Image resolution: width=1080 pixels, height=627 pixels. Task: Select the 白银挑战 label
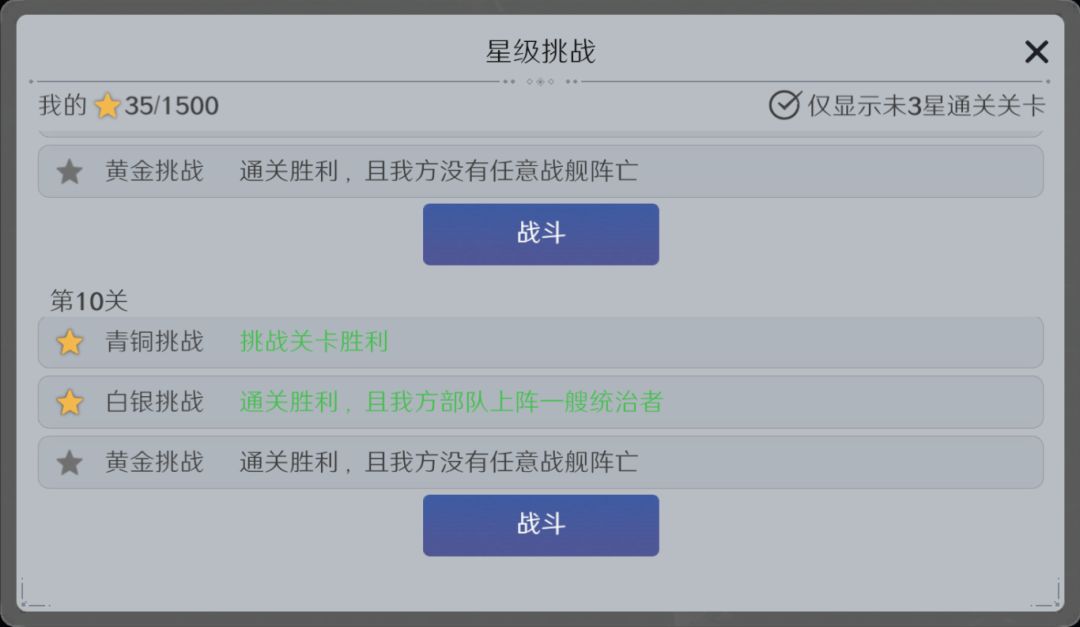[154, 402]
